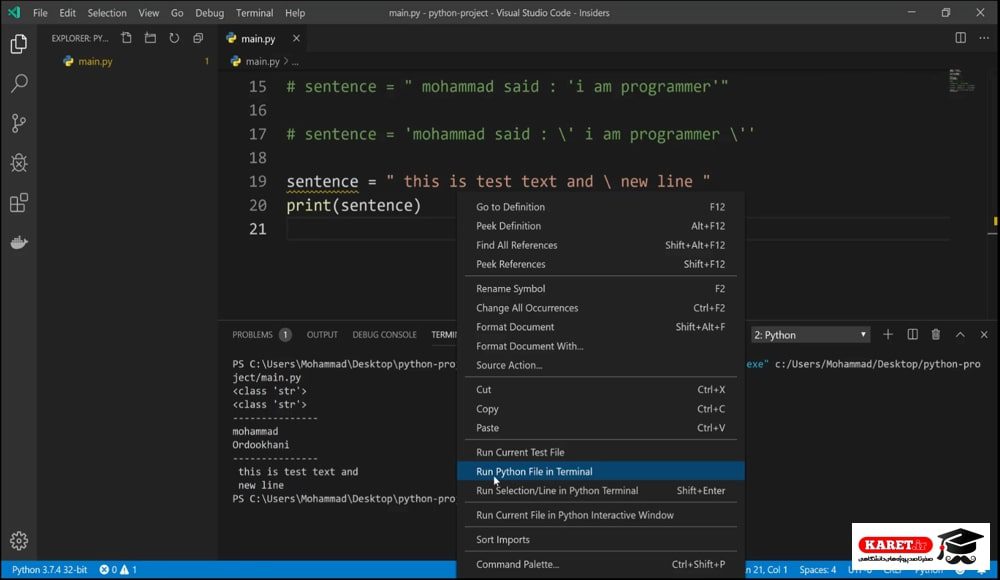Click Spaces: 4 indentation in status bar

(818, 570)
